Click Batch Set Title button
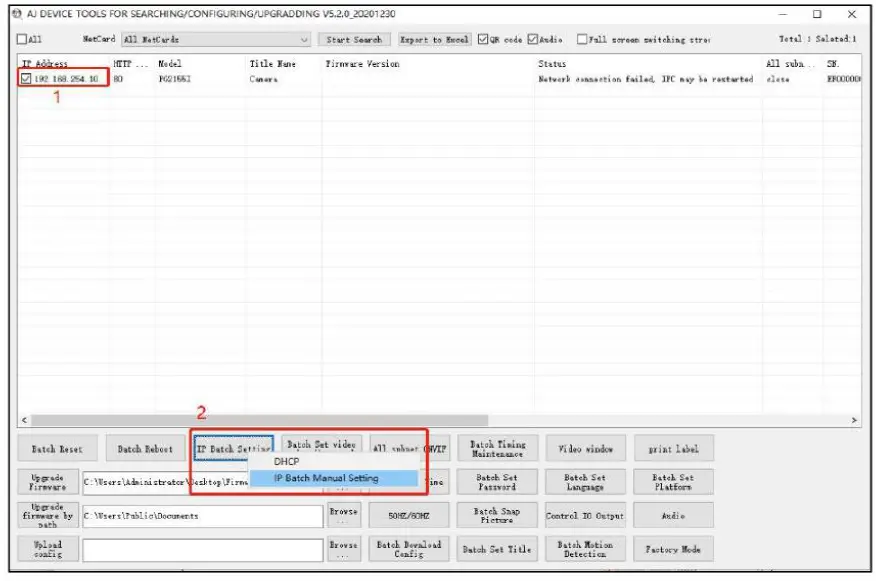This screenshot has width=876, height=581. (x=497, y=549)
